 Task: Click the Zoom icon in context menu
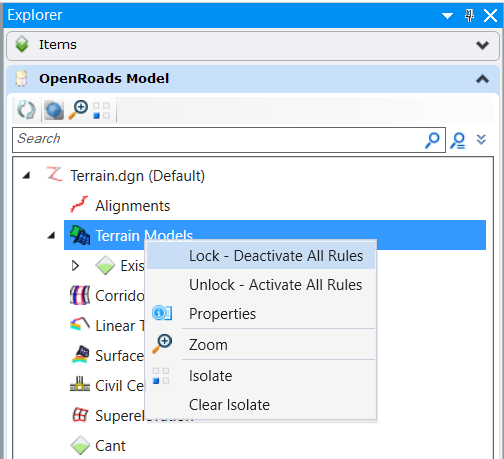[x=162, y=344]
